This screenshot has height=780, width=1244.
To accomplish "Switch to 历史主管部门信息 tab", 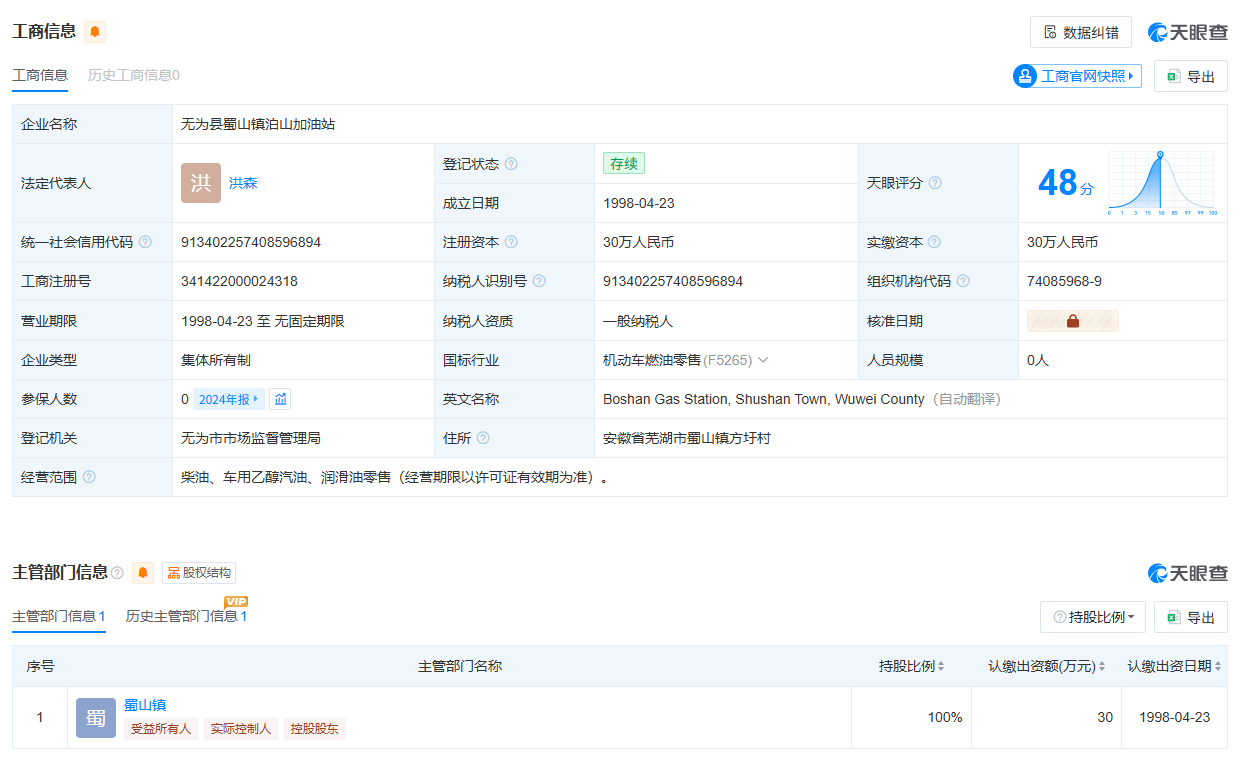I will (186, 616).
